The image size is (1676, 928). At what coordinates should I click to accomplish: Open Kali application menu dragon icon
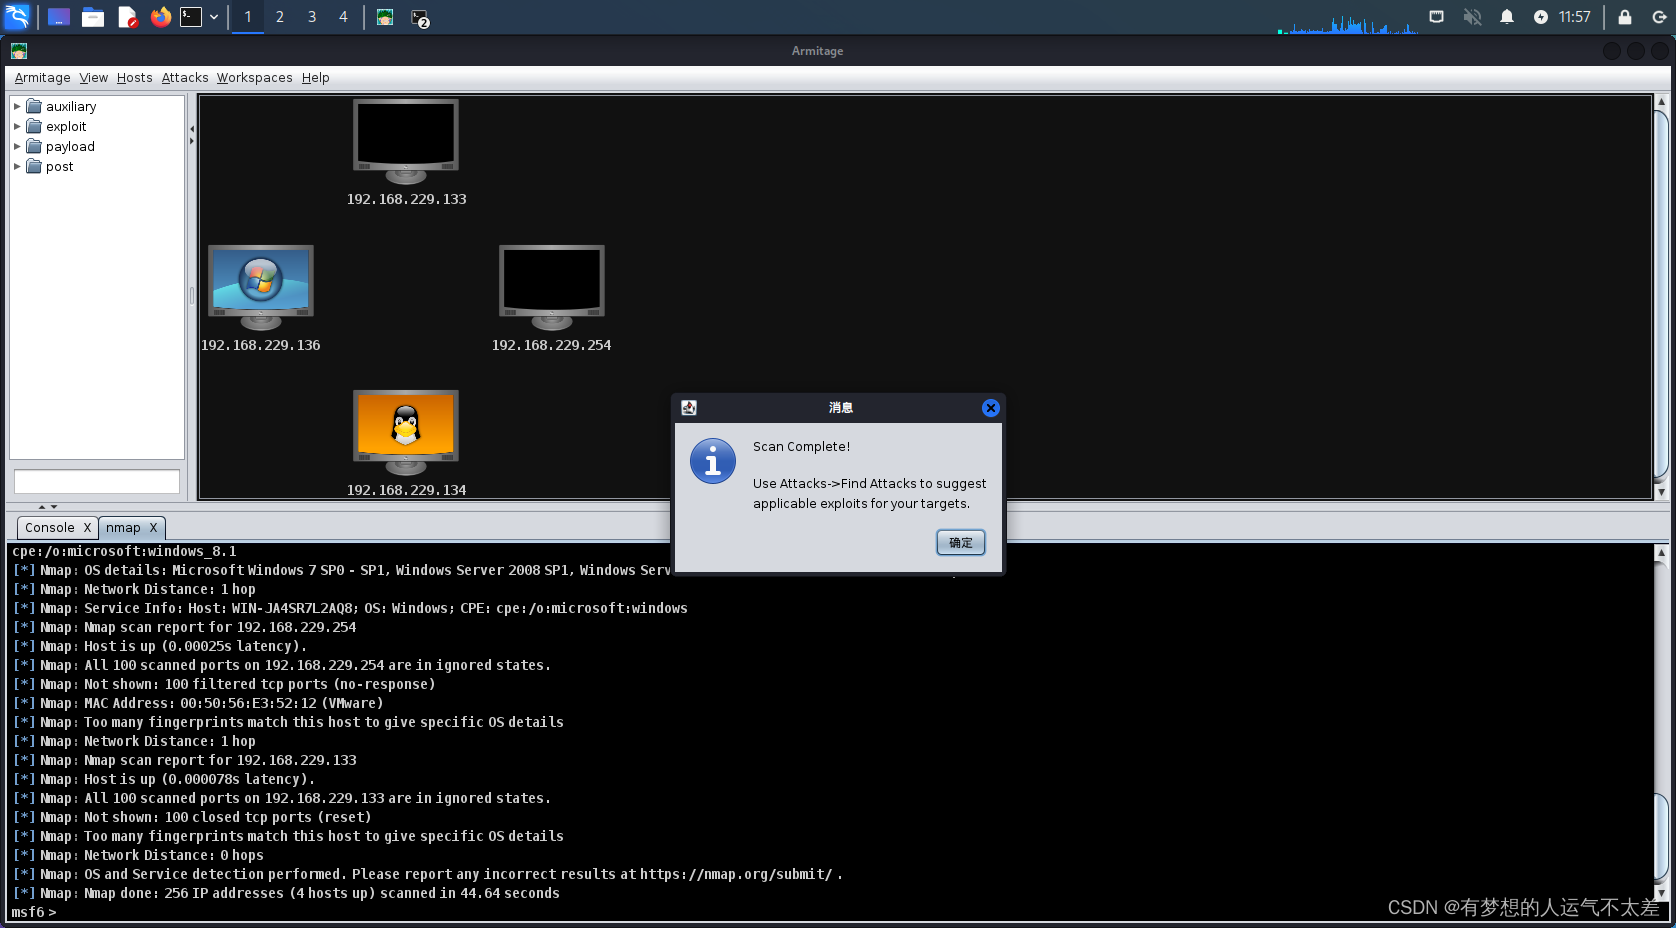tap(18, 17)
